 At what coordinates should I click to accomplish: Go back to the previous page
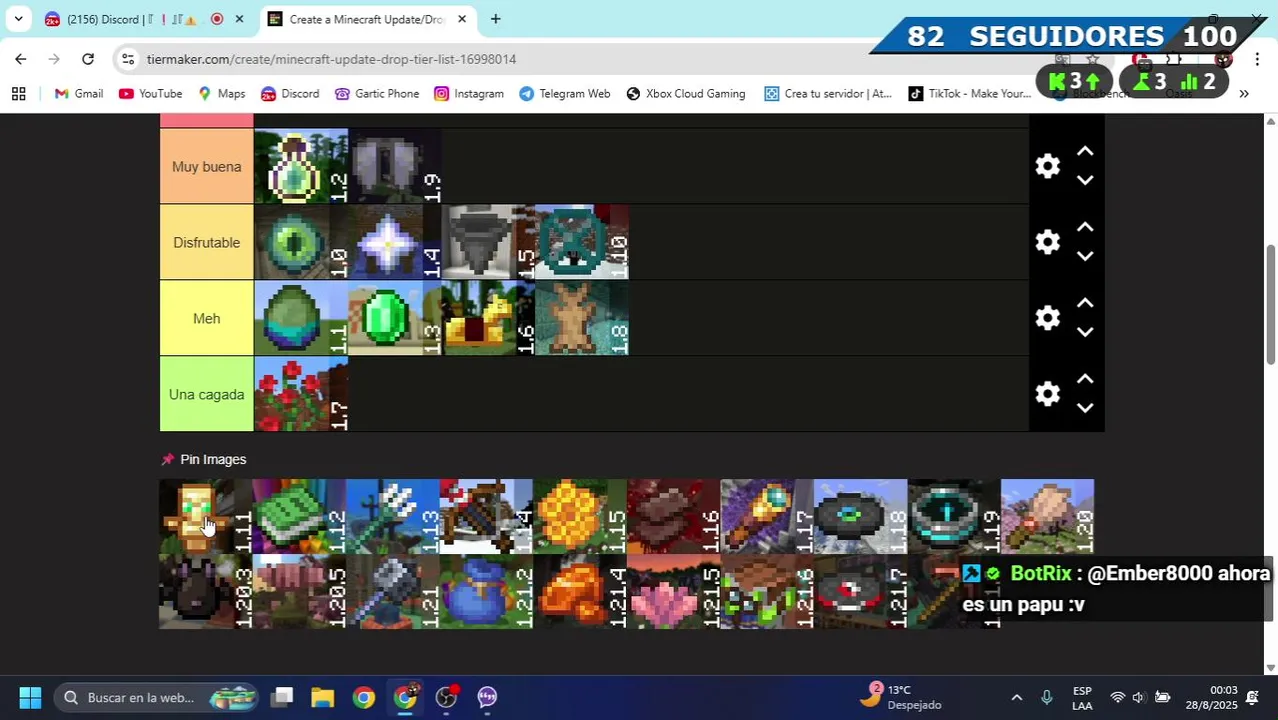[21, 59]
